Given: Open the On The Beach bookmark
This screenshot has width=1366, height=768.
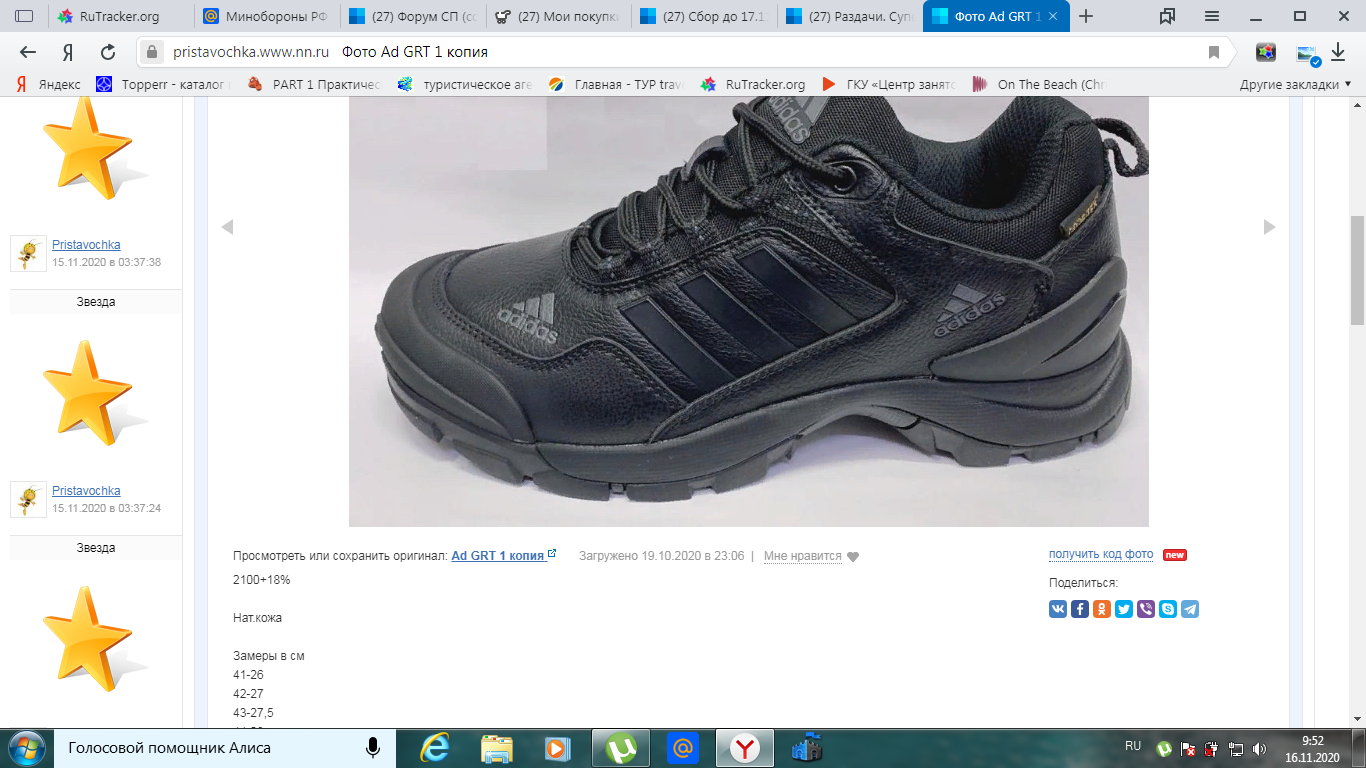Looking at the screenshot, I should coord(1040,85).
